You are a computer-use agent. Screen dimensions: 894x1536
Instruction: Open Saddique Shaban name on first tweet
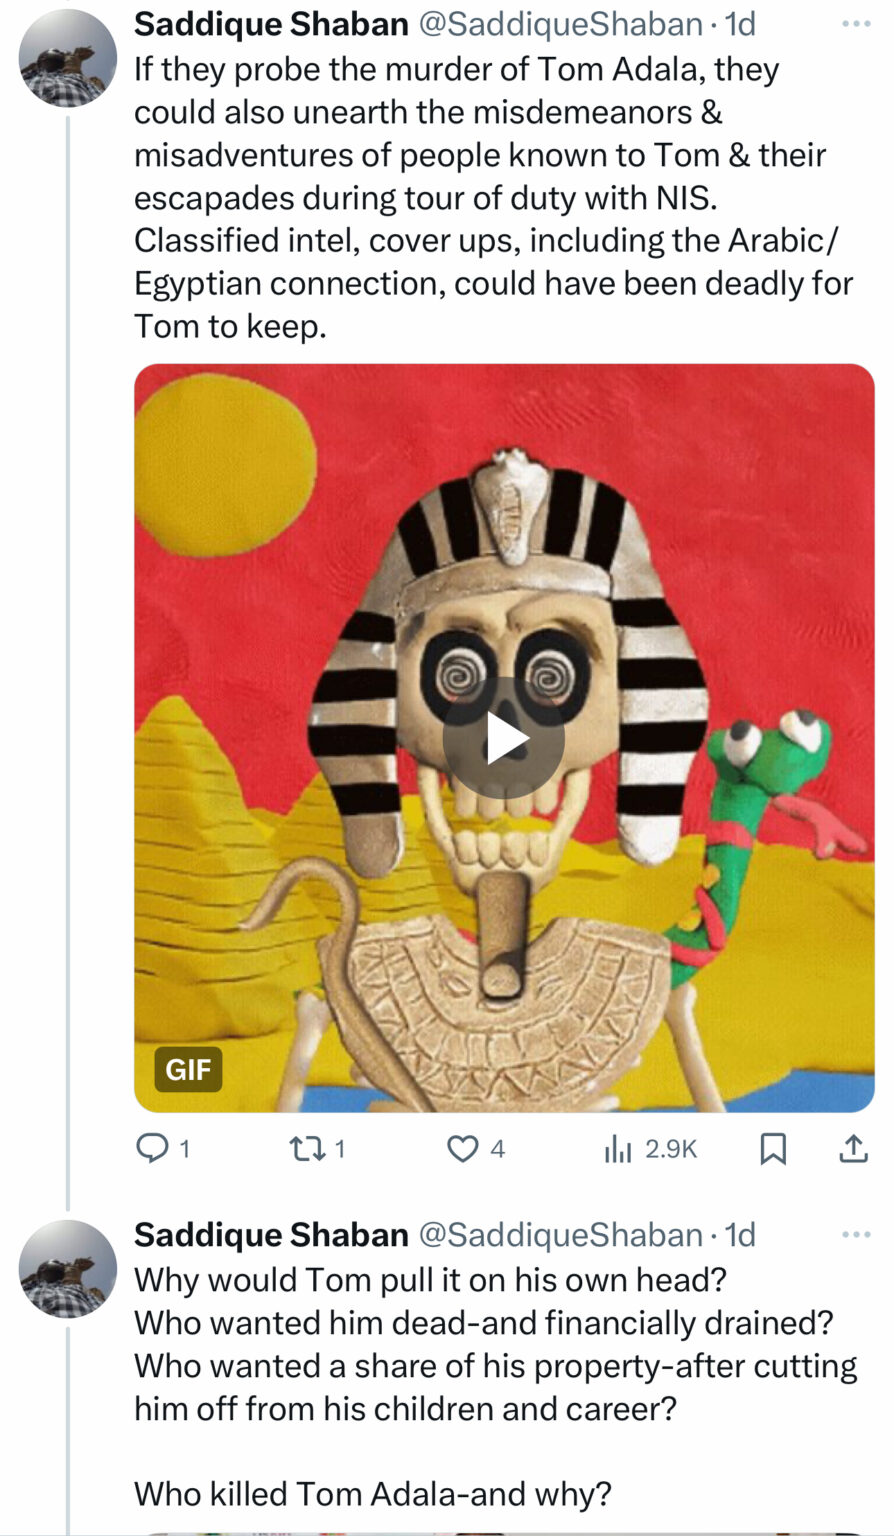[x=270, y=24]
